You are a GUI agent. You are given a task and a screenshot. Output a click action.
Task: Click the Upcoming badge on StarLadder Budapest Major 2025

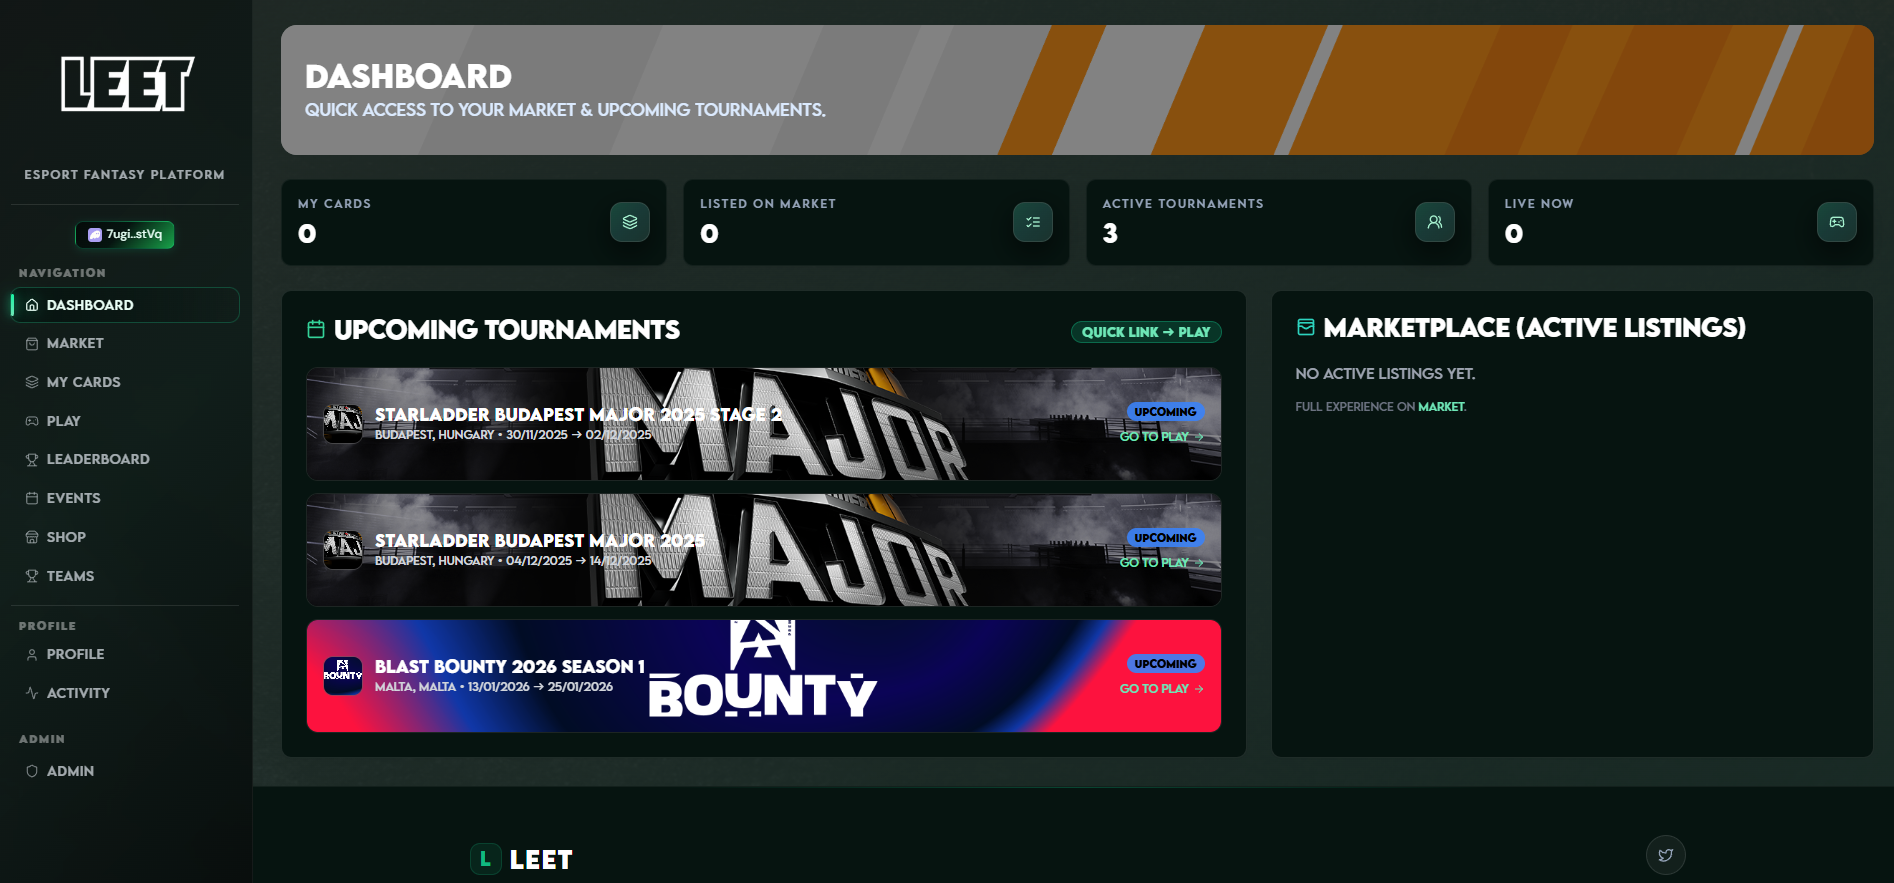[1165, 538]
